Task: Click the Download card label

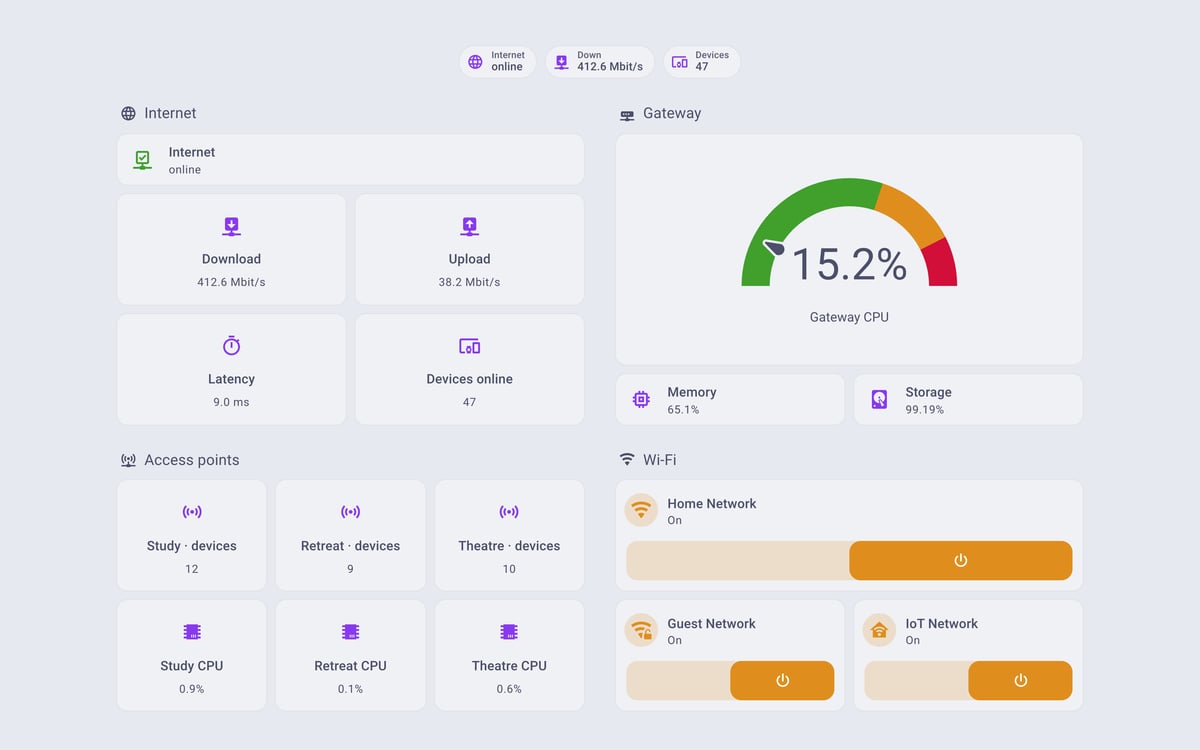Action: pyautogui.click(x=231, y=259)
